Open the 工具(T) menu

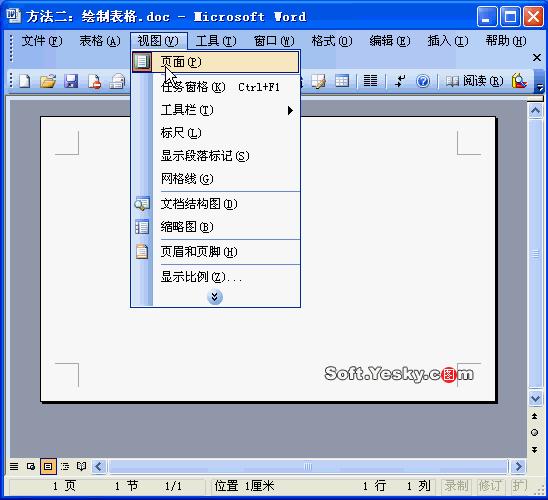point(216,41)
